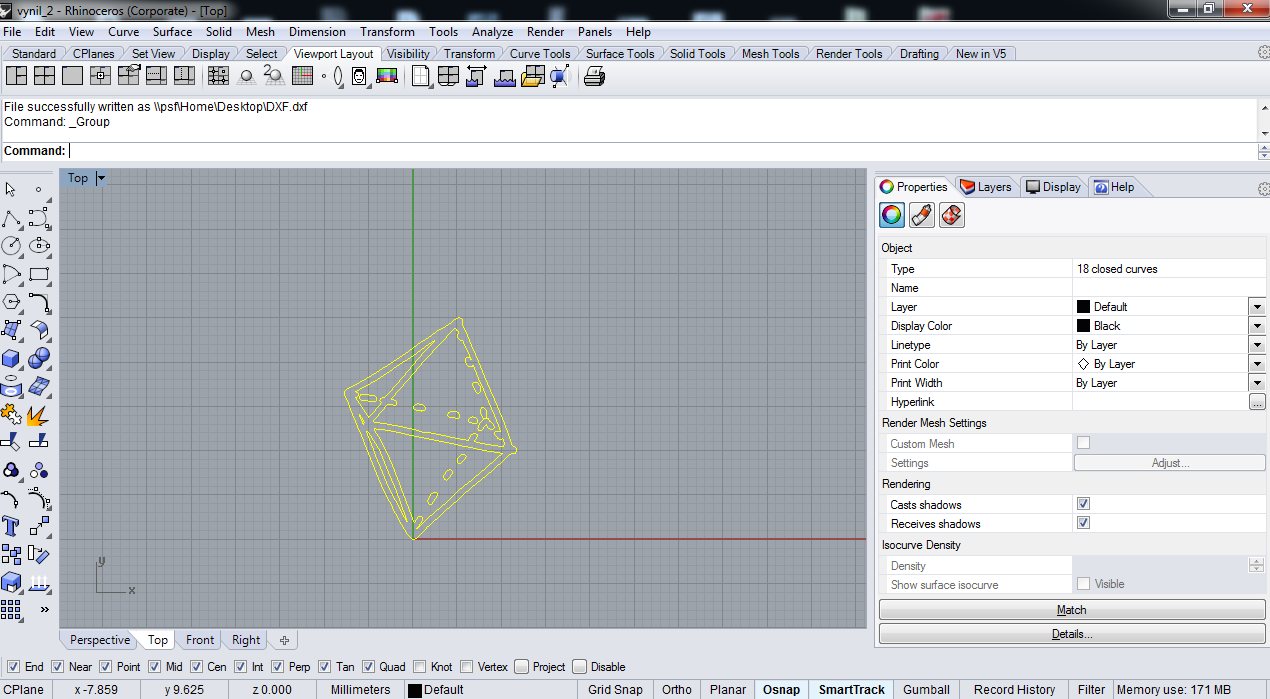This screenshot has width=1270, height=699.
Task: Select the Explode tool
Action: click(x=39, y=414)
